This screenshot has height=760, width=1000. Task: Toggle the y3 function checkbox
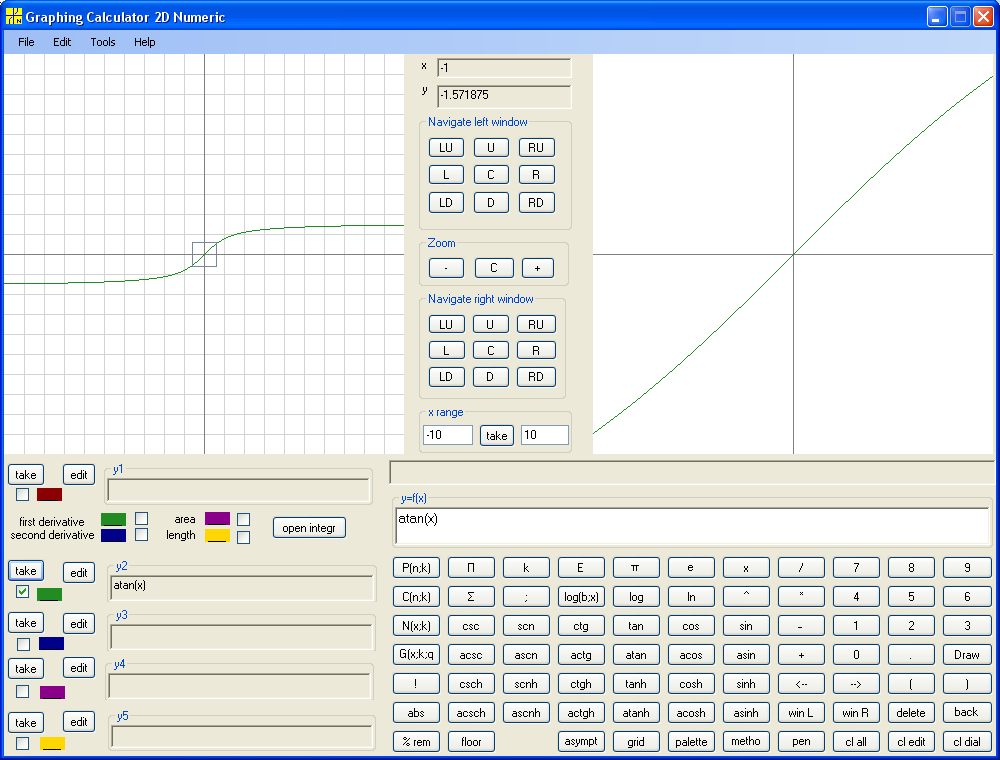click(24, 644)
